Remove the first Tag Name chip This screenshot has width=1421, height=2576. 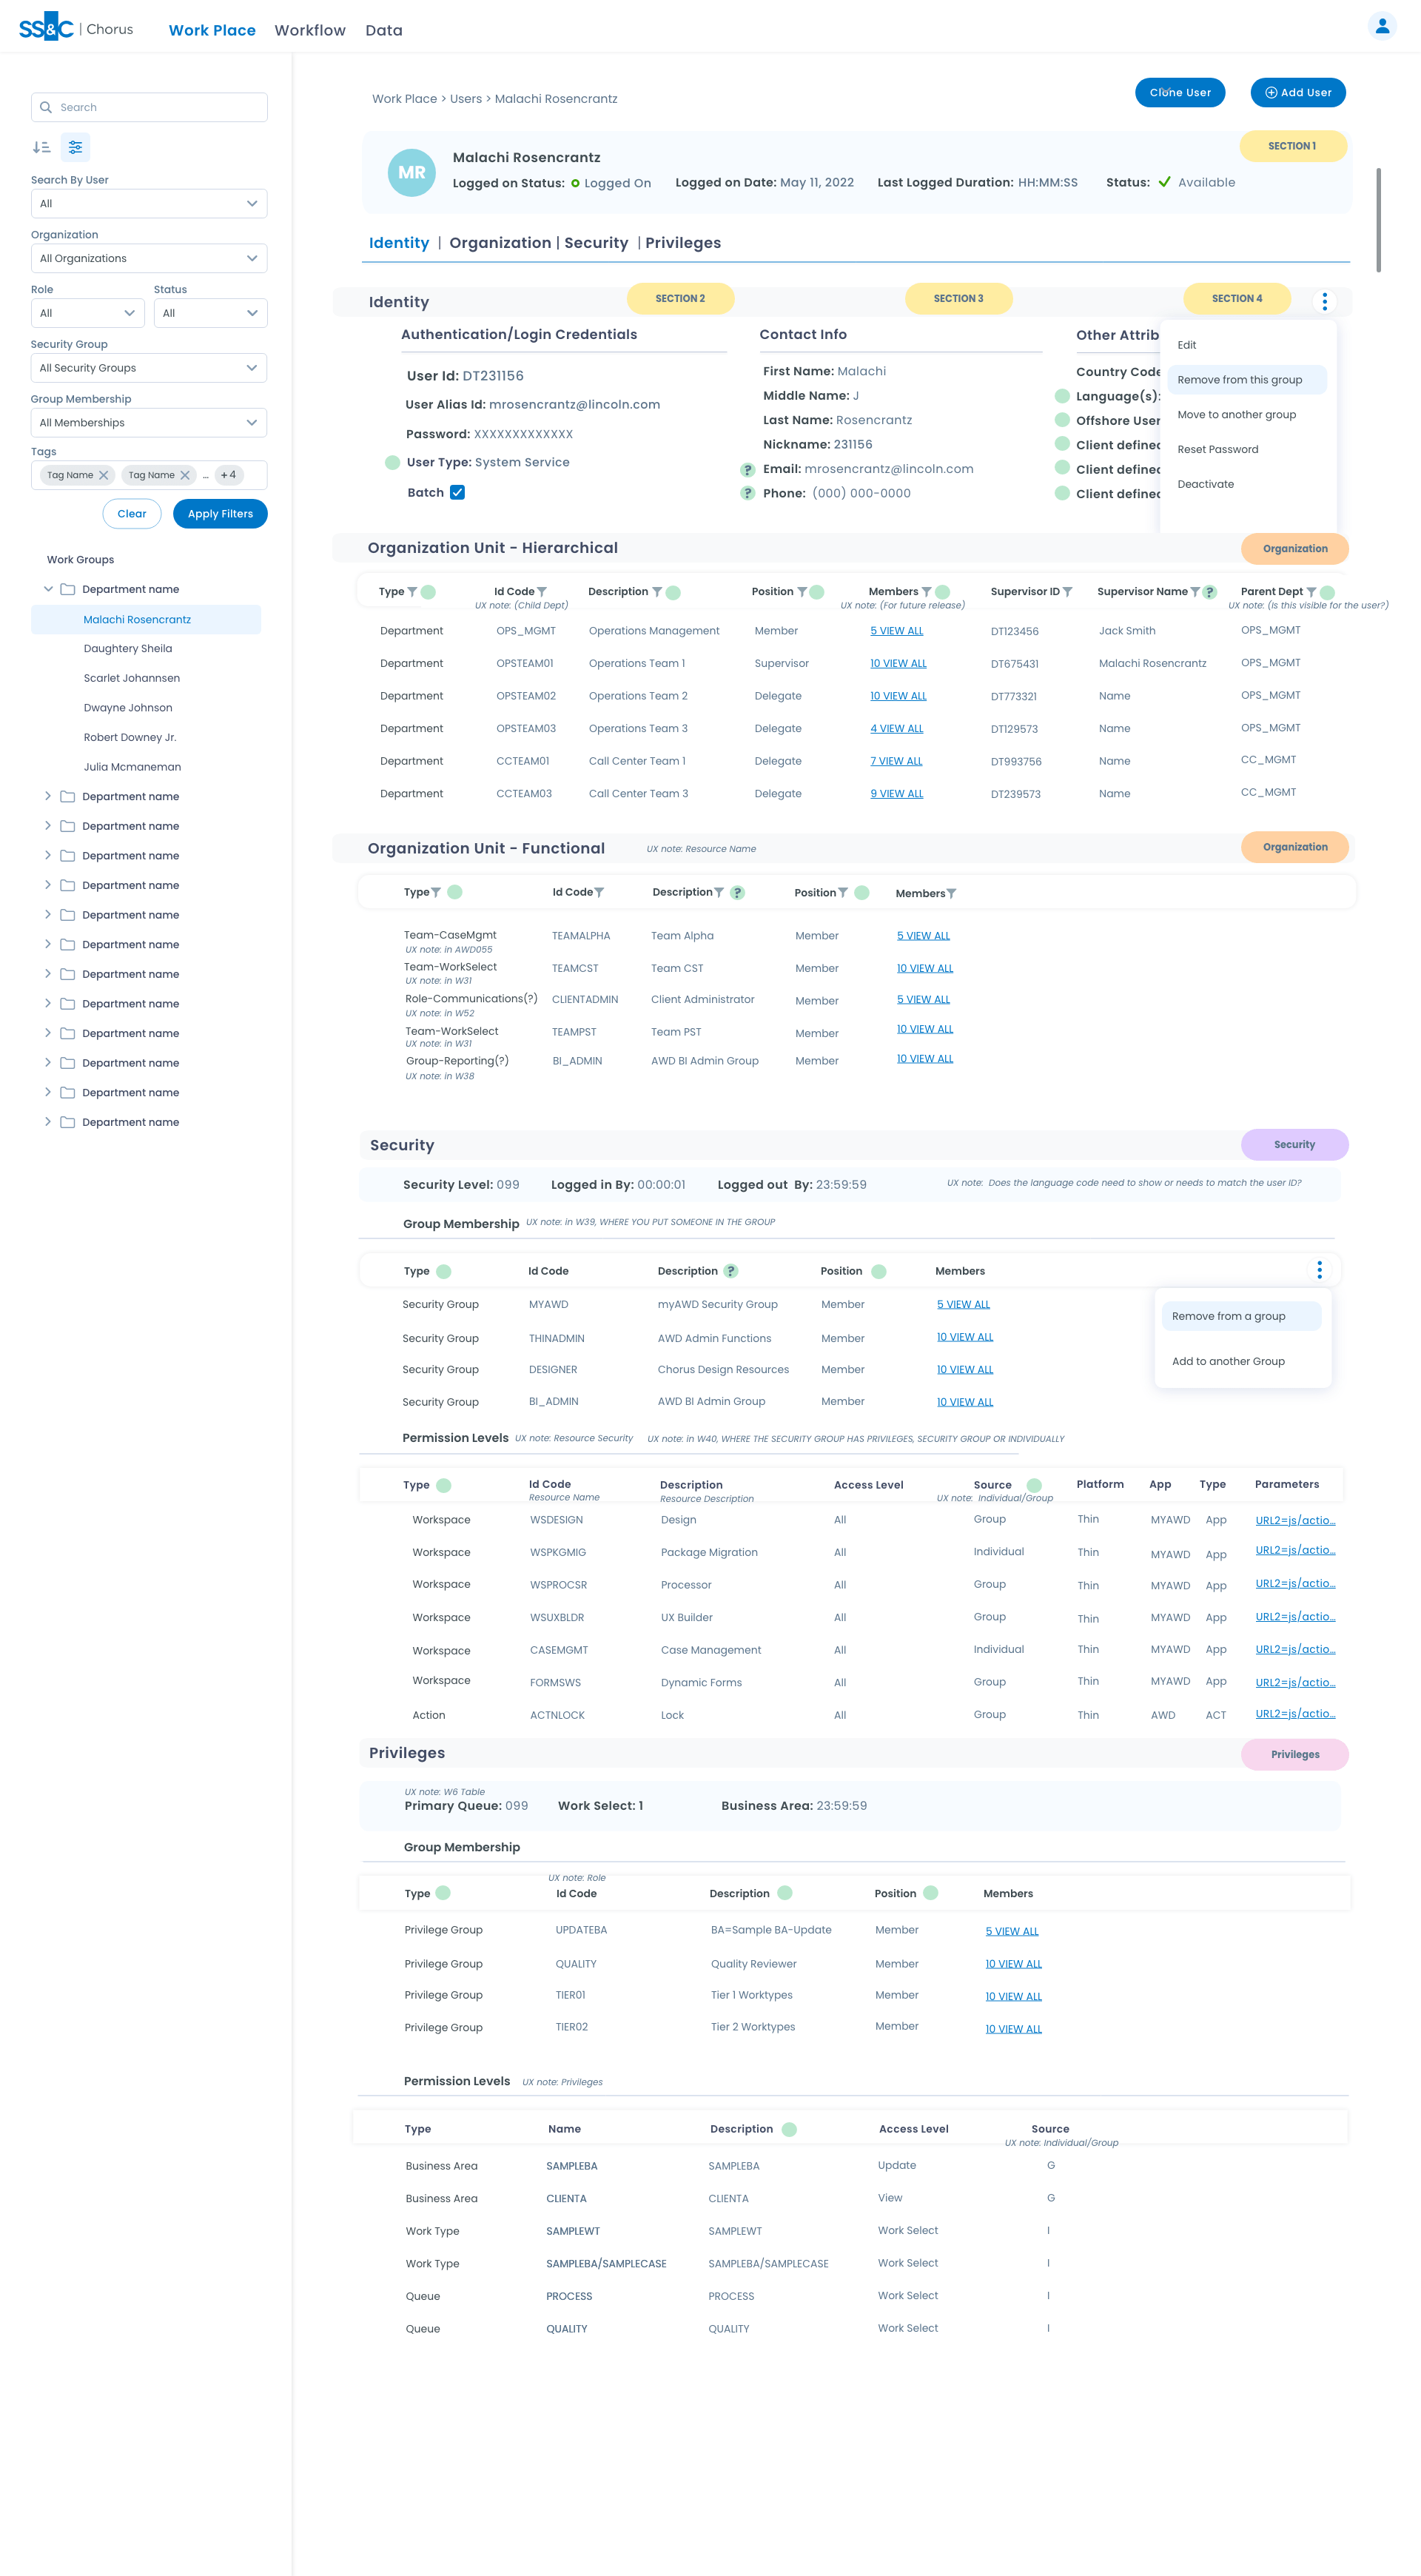click(x=103, y=475)
